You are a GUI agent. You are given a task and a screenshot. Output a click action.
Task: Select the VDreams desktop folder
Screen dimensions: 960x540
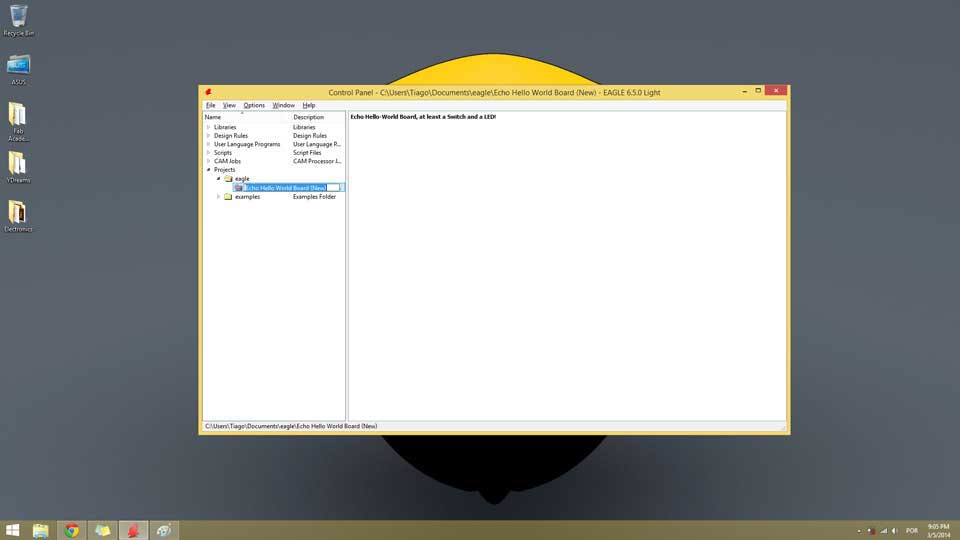[18, 167]
